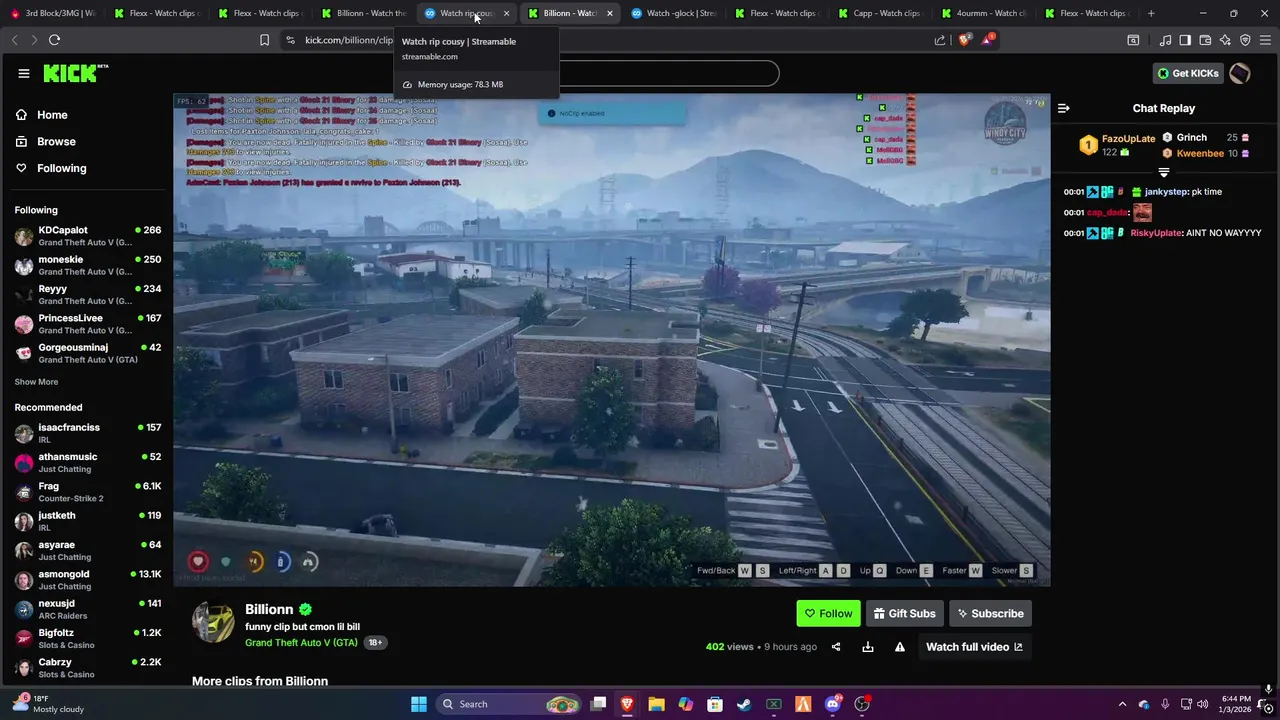Click RiskyUplate username in chat
This screenshot has width=1280, height=720.
click(x=1156, y=233)
